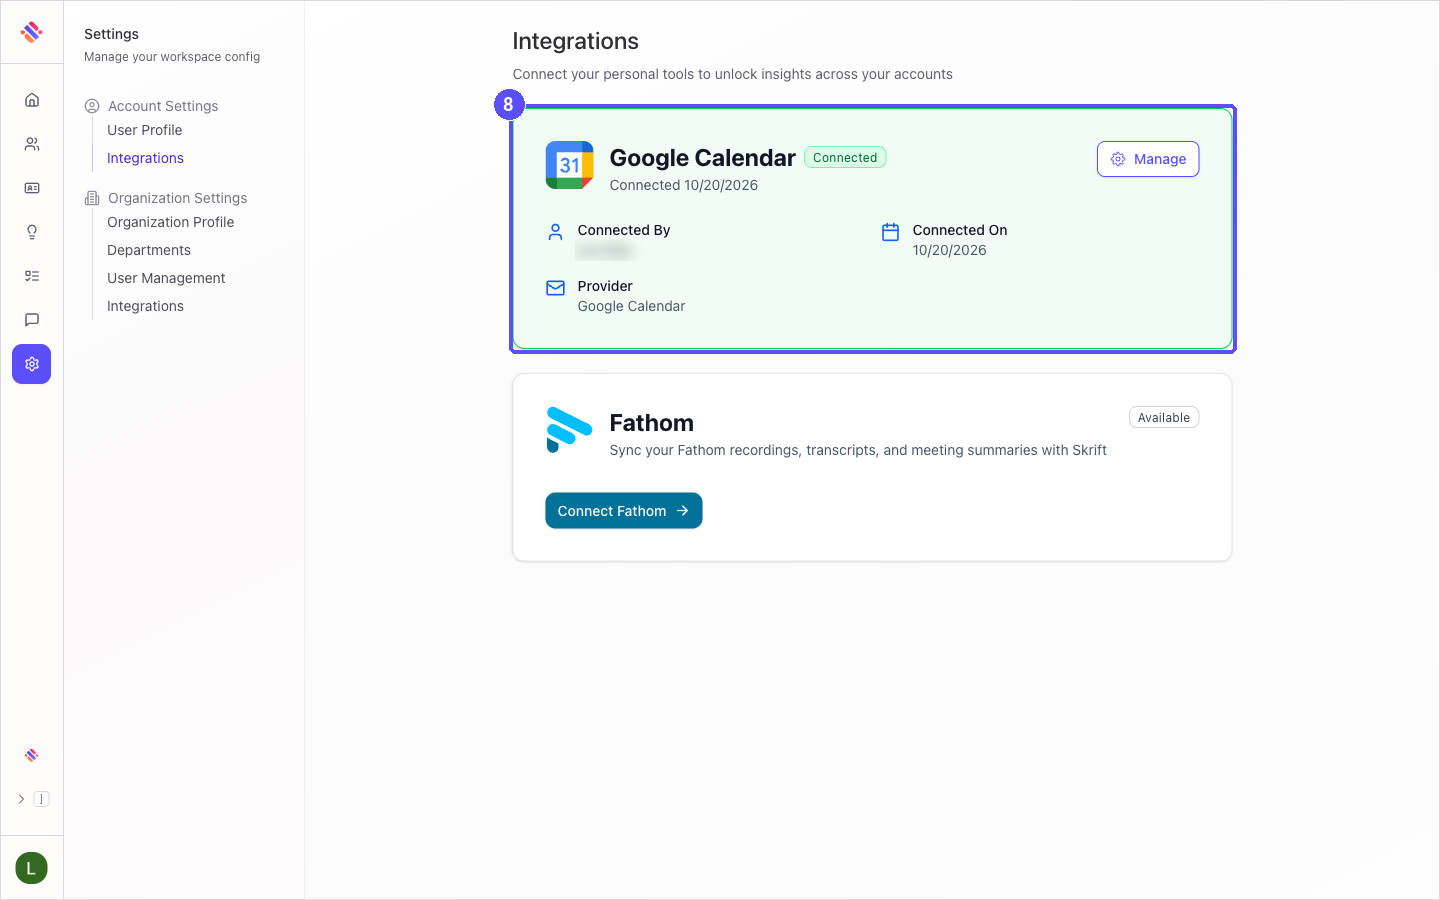Select Integrations under Account Settings
The width and height of the screenshot is (1440, 900).
(x=146, y=158)
